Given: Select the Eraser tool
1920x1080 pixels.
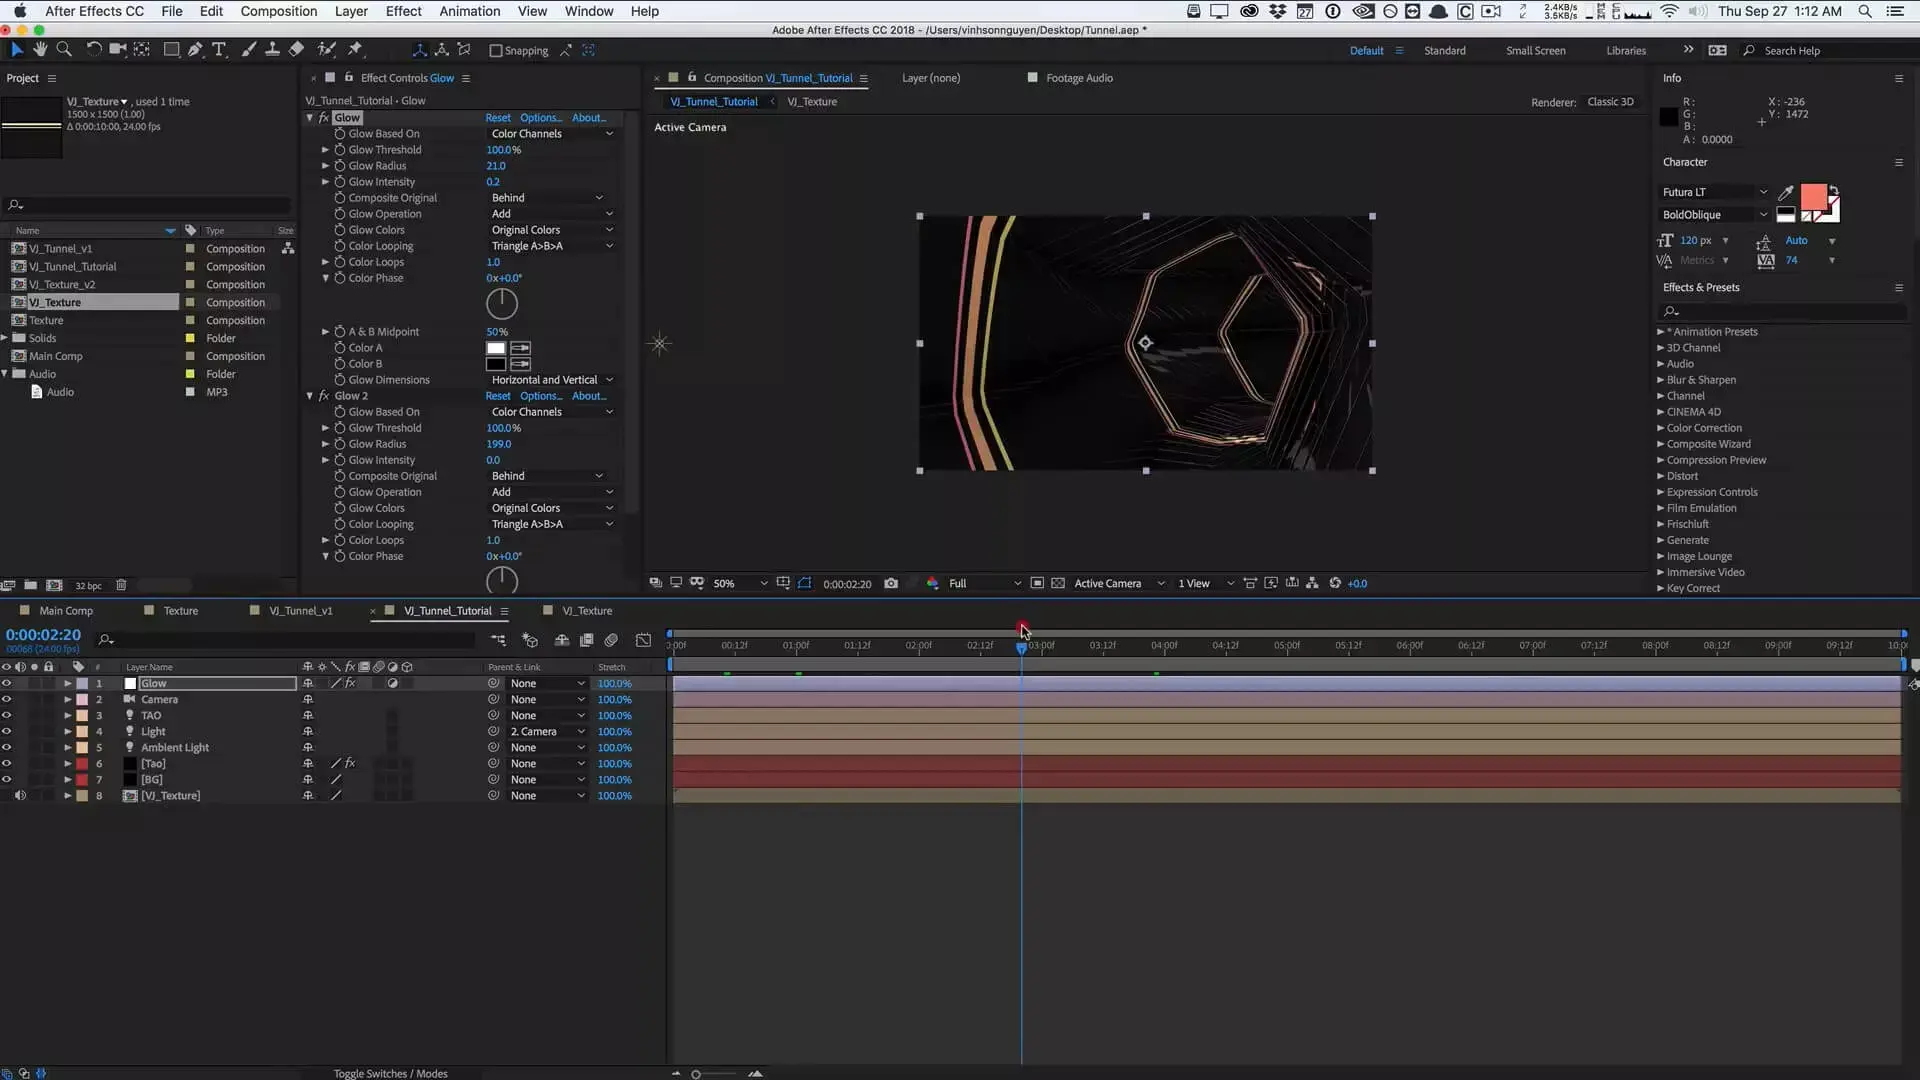Looking at the screenshot, I should 296,49.
